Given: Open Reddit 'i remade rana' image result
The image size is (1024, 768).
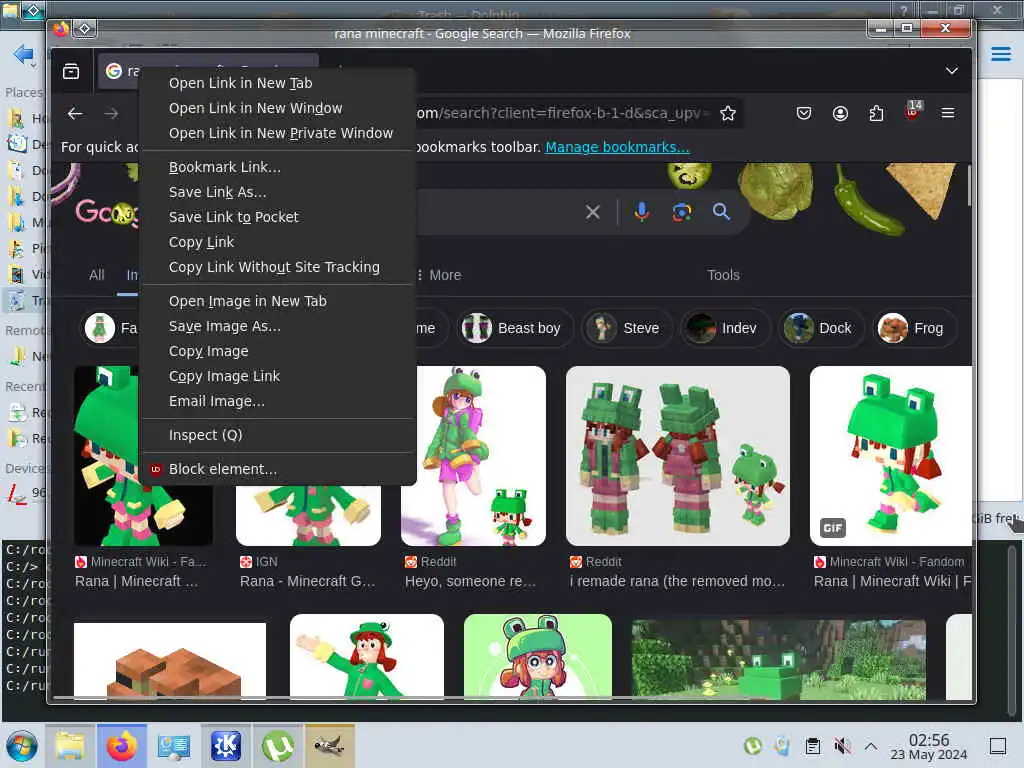Looking at the screenshot, I should (x=677, y=456).
